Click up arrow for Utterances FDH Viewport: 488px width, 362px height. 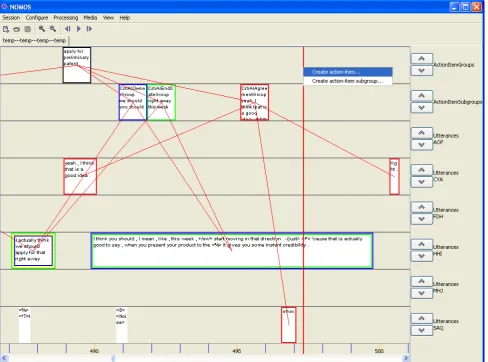point(421,207)
